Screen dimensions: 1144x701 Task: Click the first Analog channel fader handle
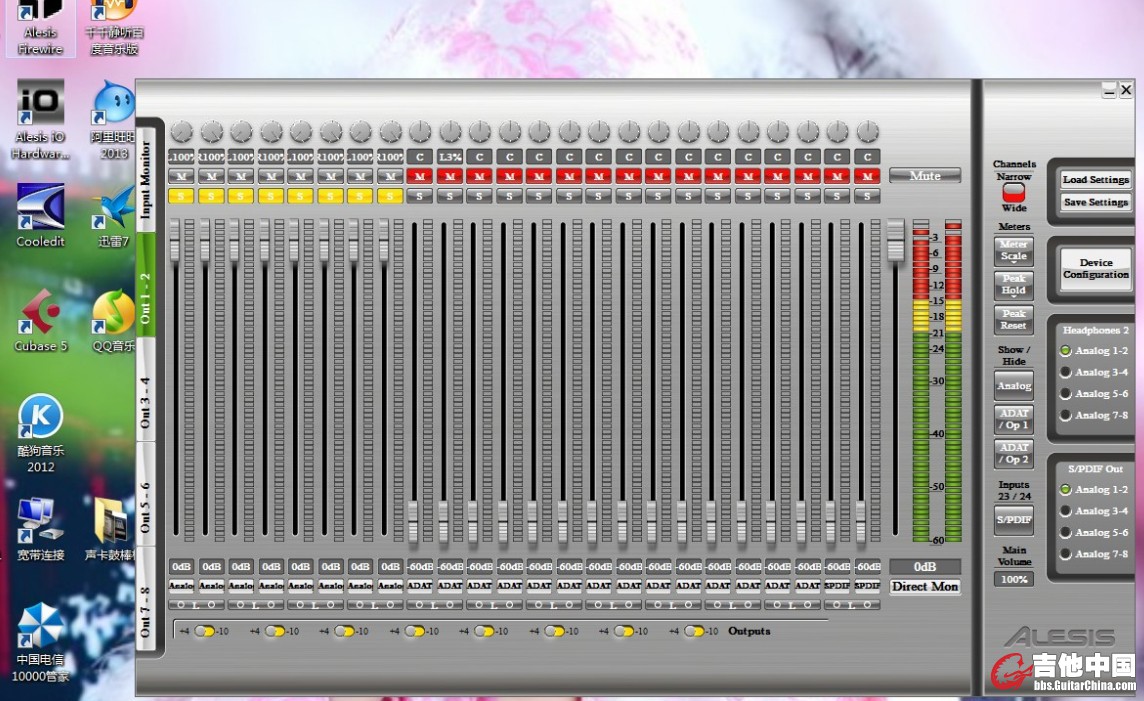175,241
